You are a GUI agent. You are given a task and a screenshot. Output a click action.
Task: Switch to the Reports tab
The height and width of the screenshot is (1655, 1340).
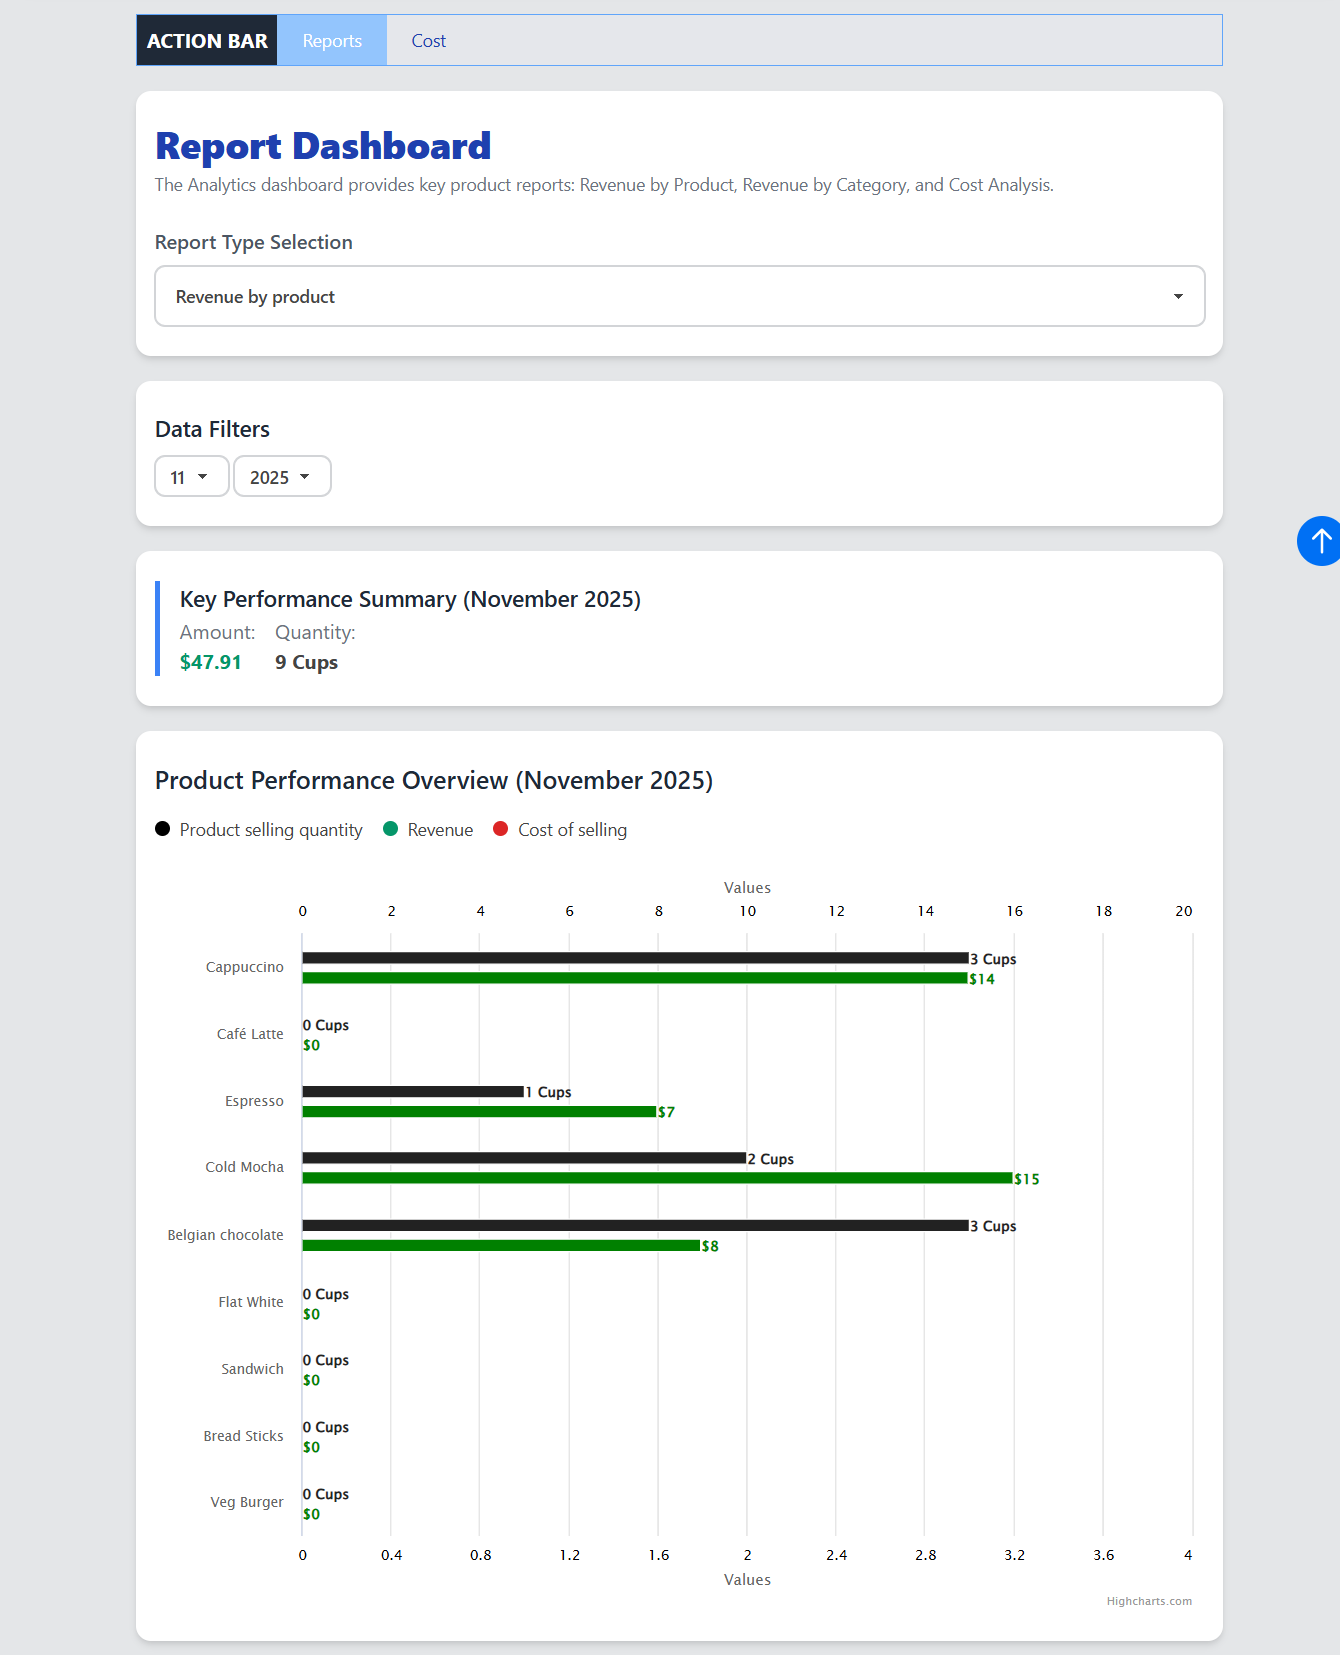tap(332, 41)
